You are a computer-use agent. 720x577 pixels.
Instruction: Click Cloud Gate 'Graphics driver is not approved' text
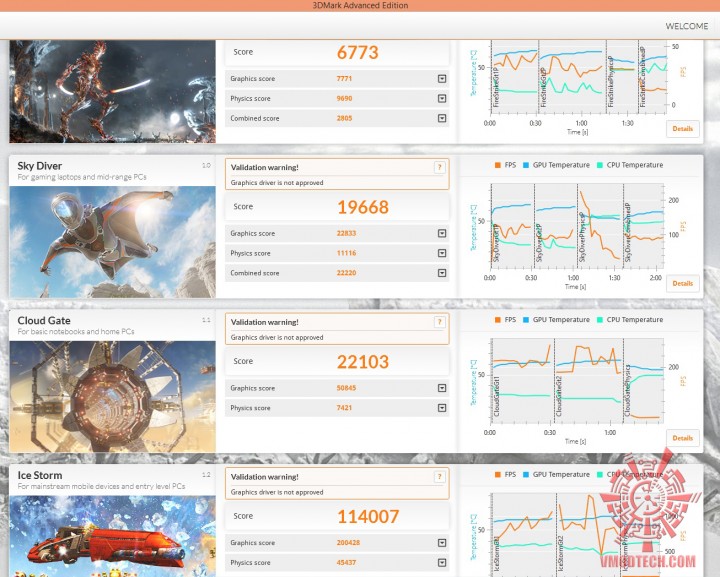[277, 337]
